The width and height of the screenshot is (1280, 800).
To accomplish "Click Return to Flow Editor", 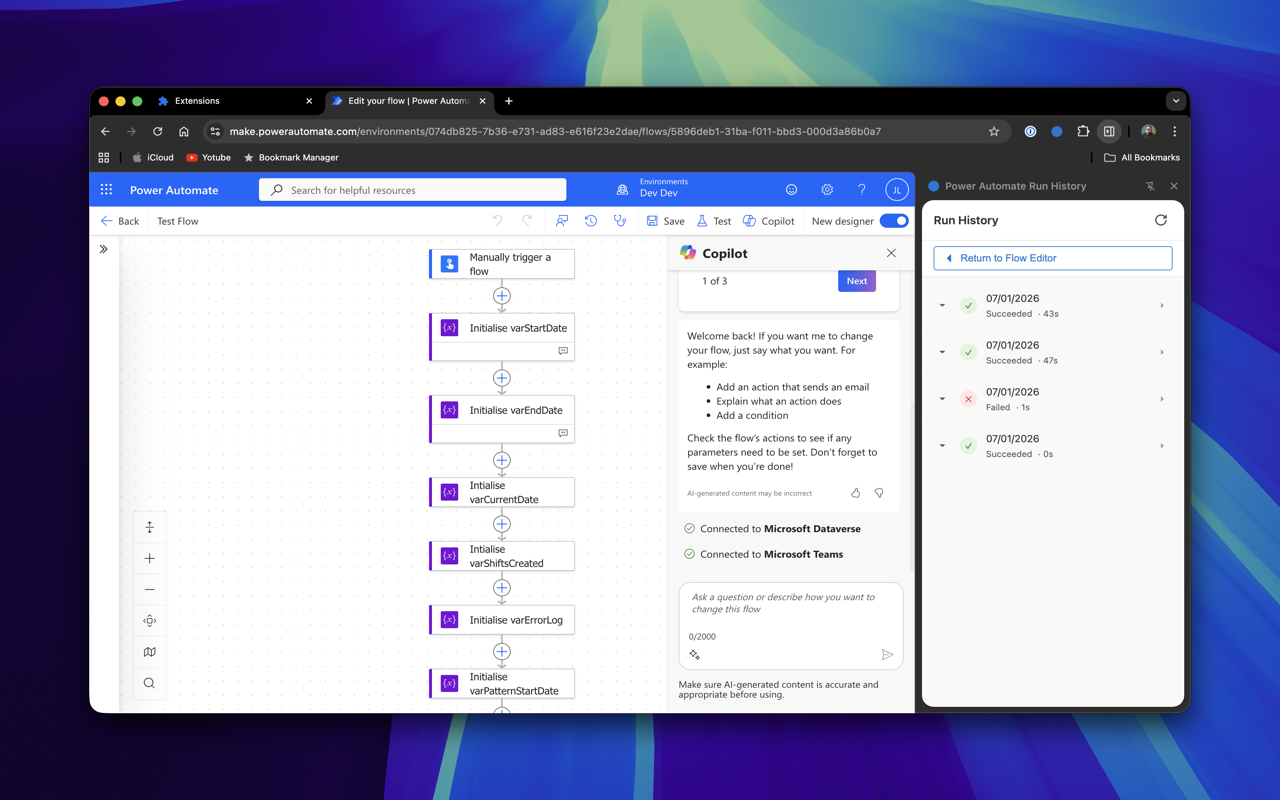I will click(x=1053, y=258).
